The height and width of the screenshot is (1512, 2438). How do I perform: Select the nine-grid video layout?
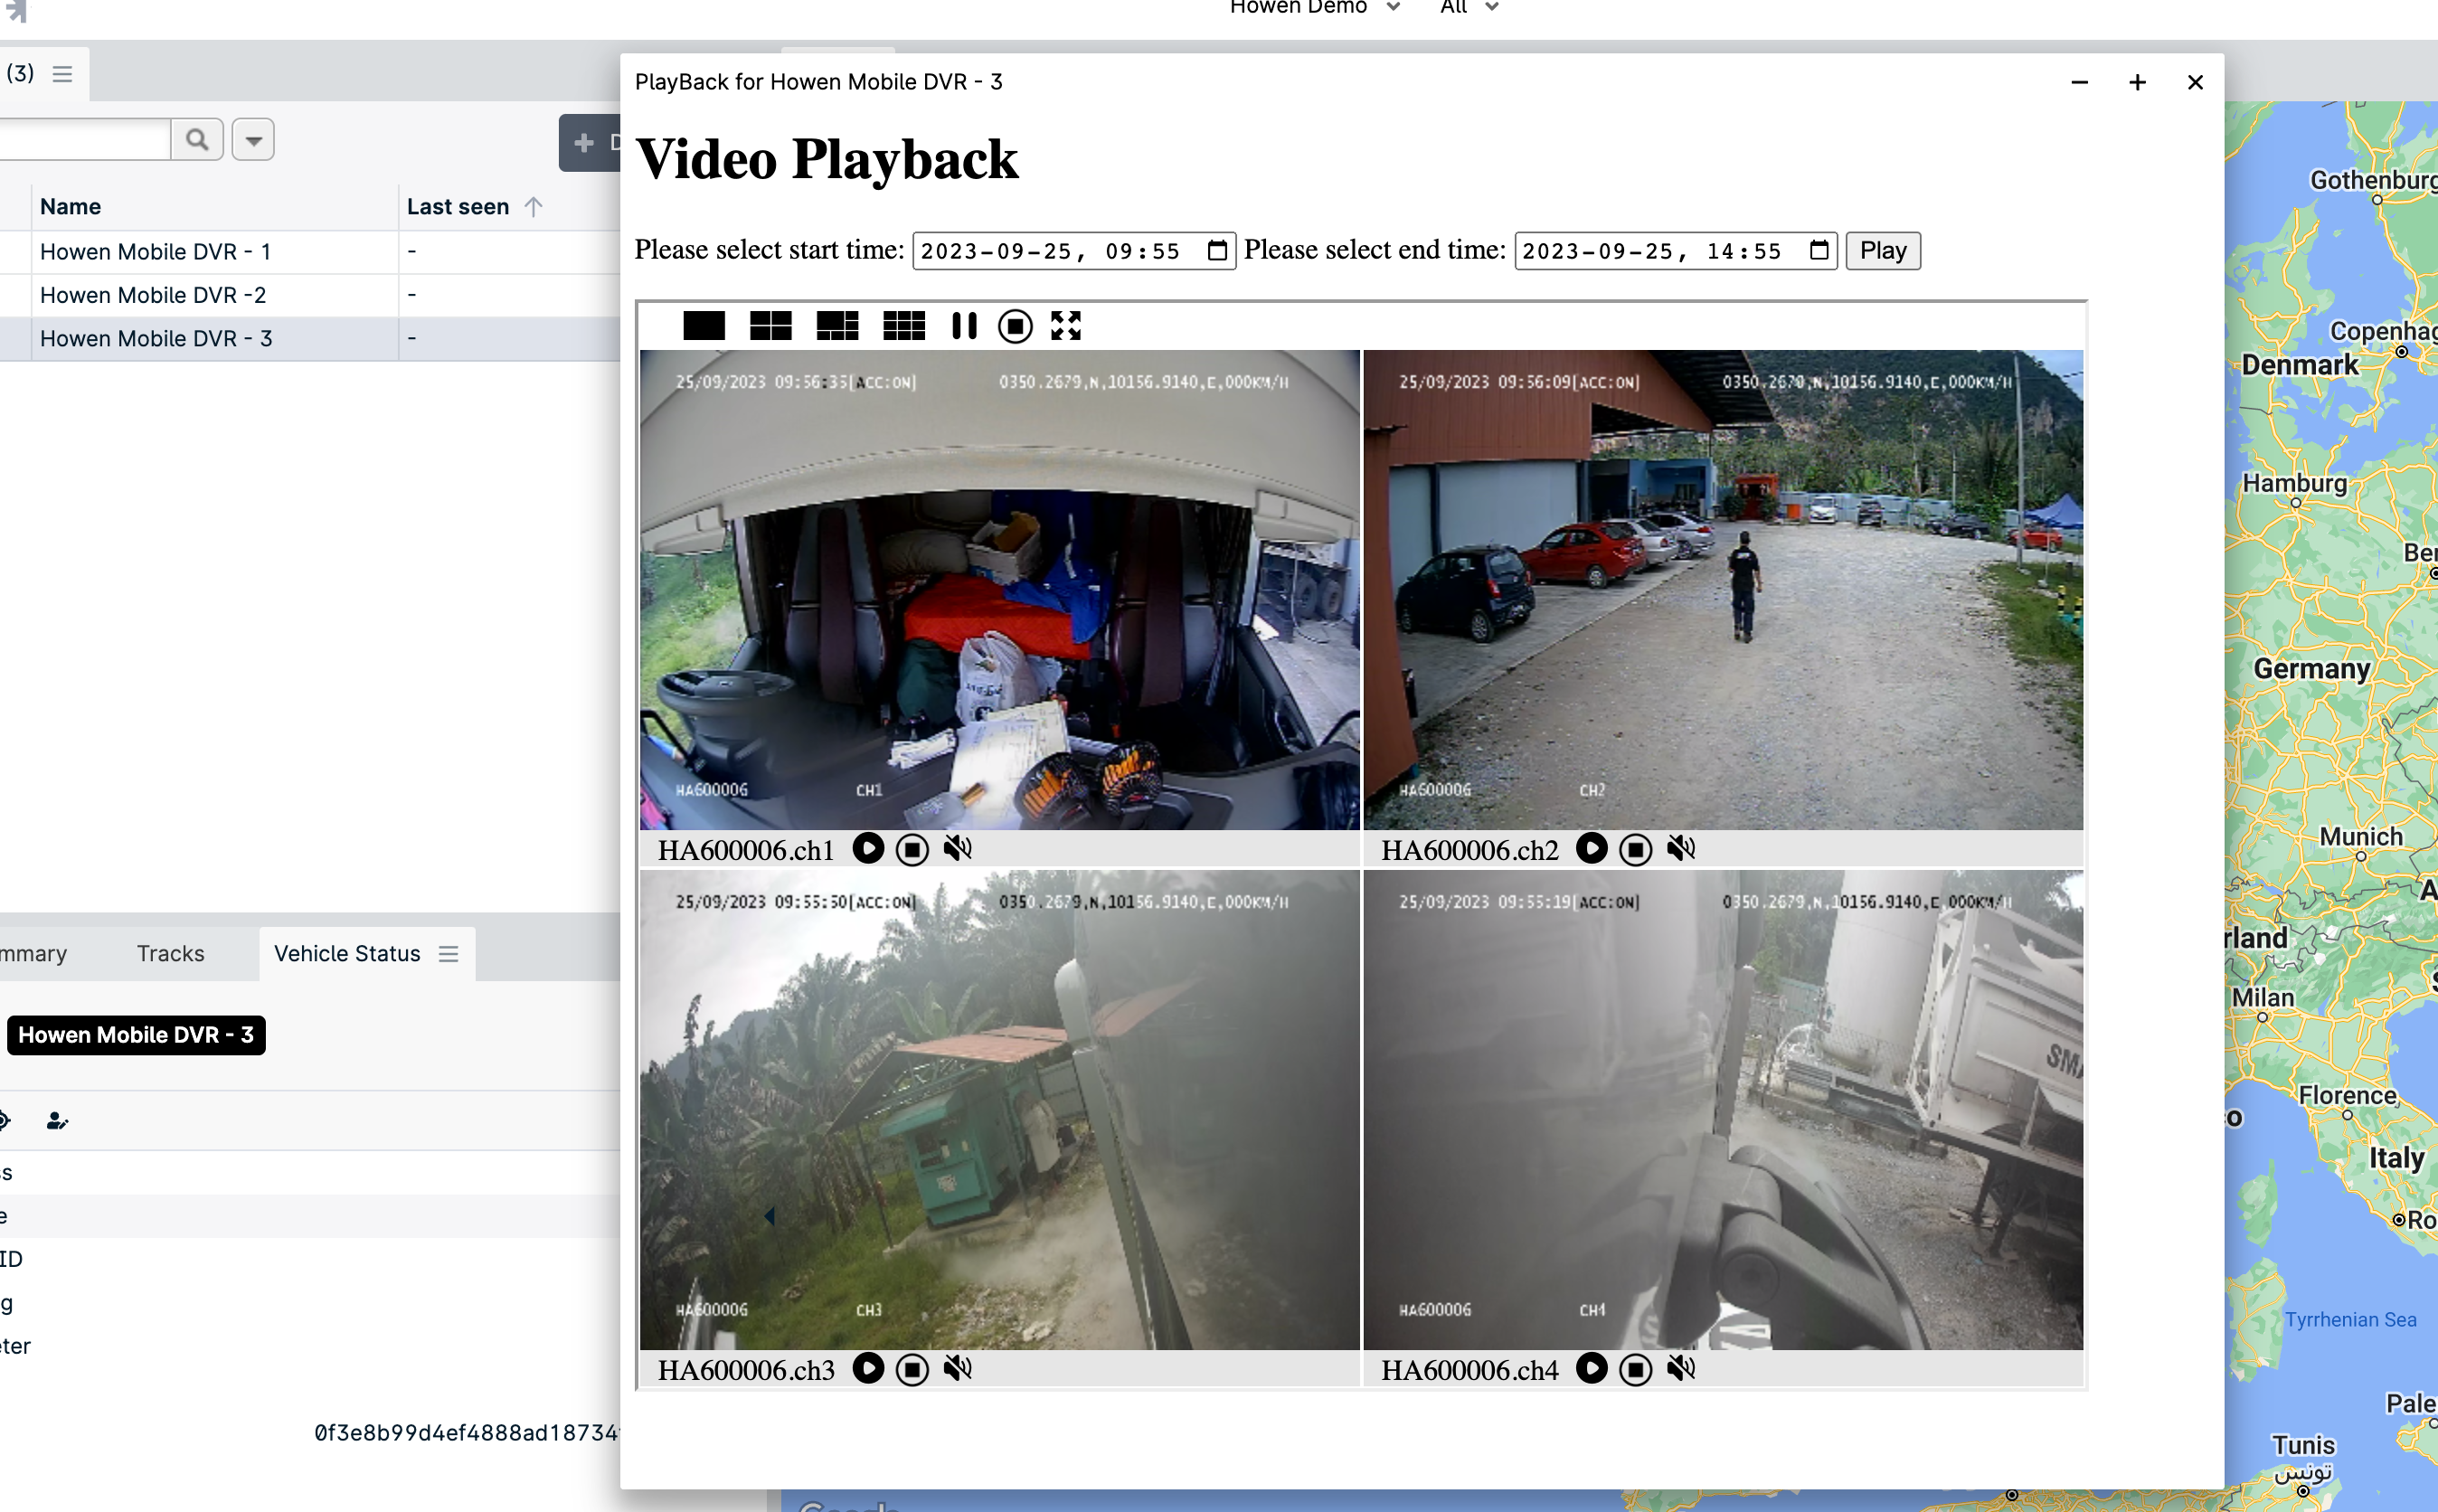(903, 326)
